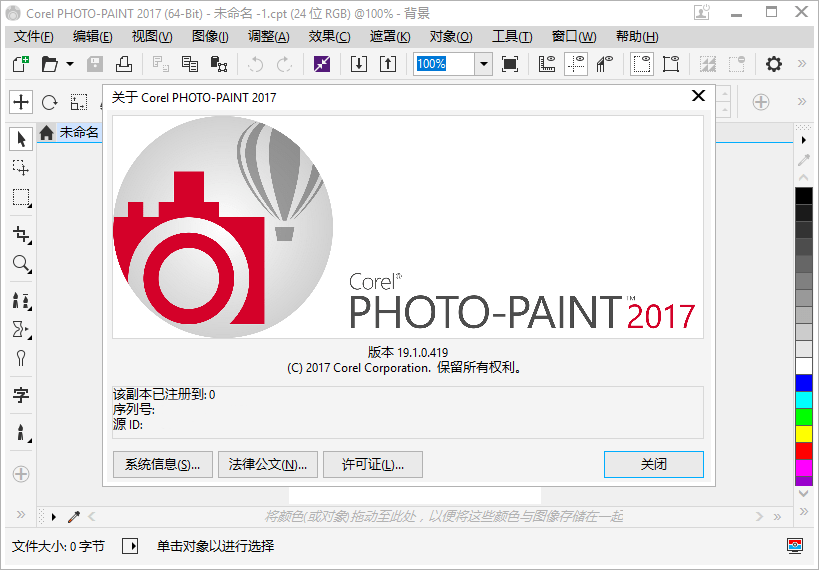The width and height of the screenshot is (819, 570).
Task: Select the Paint brush tool
Action: point(21,433)
